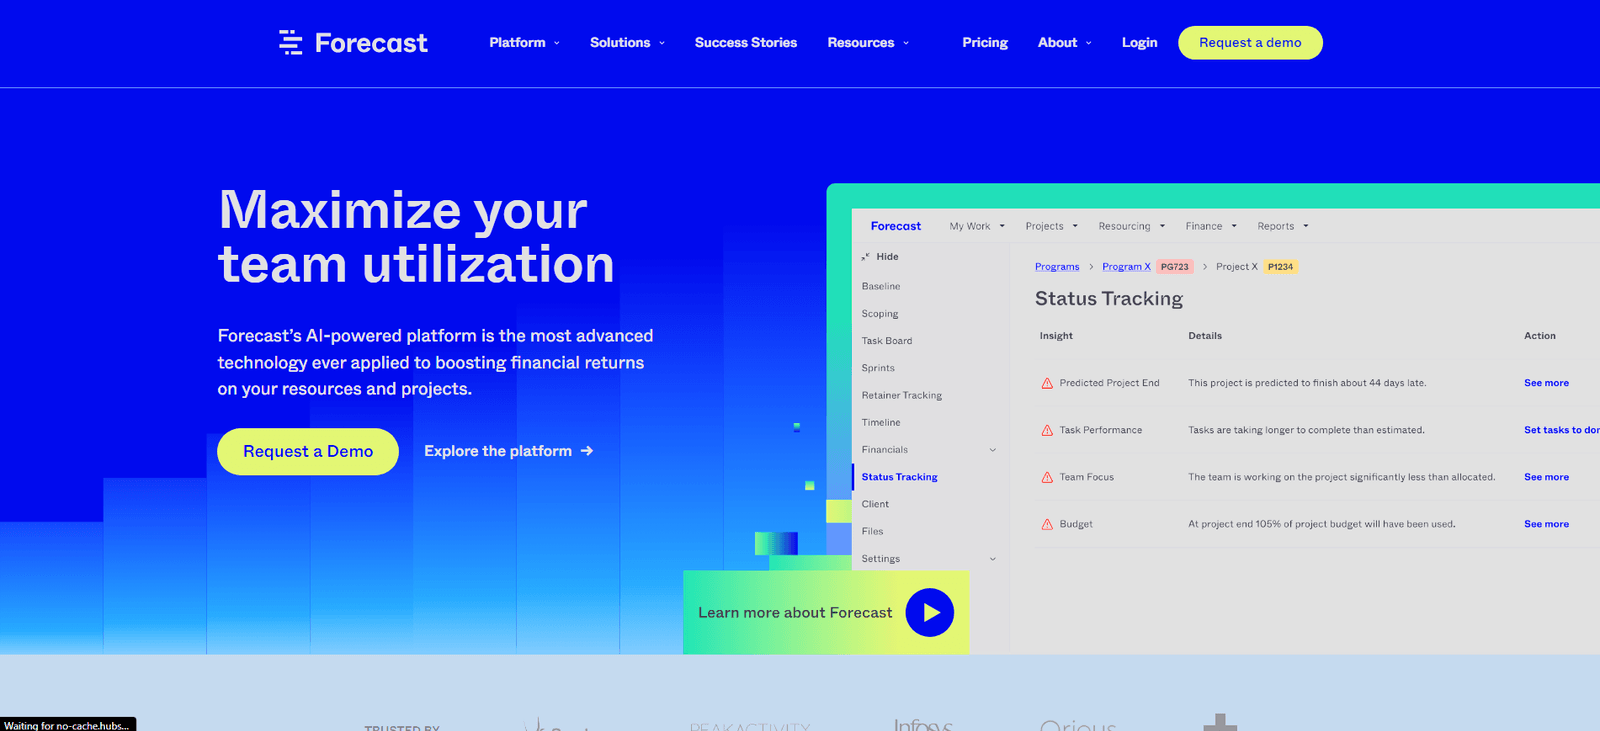The width and height of the screenshot is (1600, 731).
Task: Click the warning icon beside Budget
Action: click(x=1047, y=524)
